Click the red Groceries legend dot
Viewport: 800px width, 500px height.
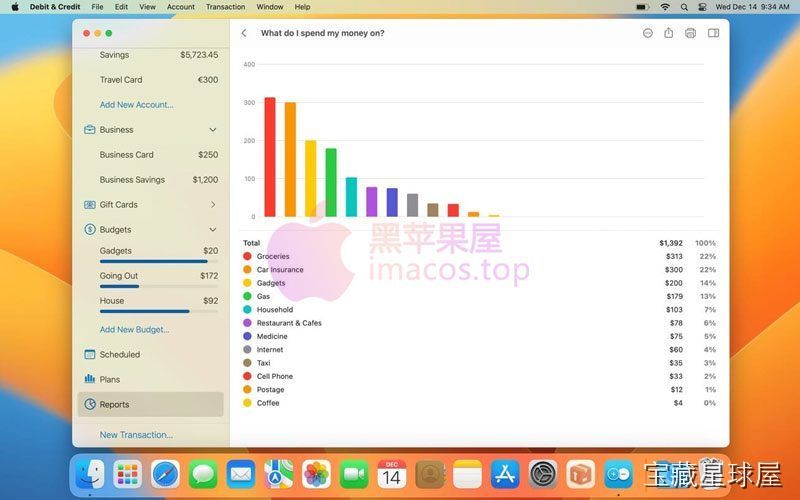pyautogui.click(x=247, y=256)
